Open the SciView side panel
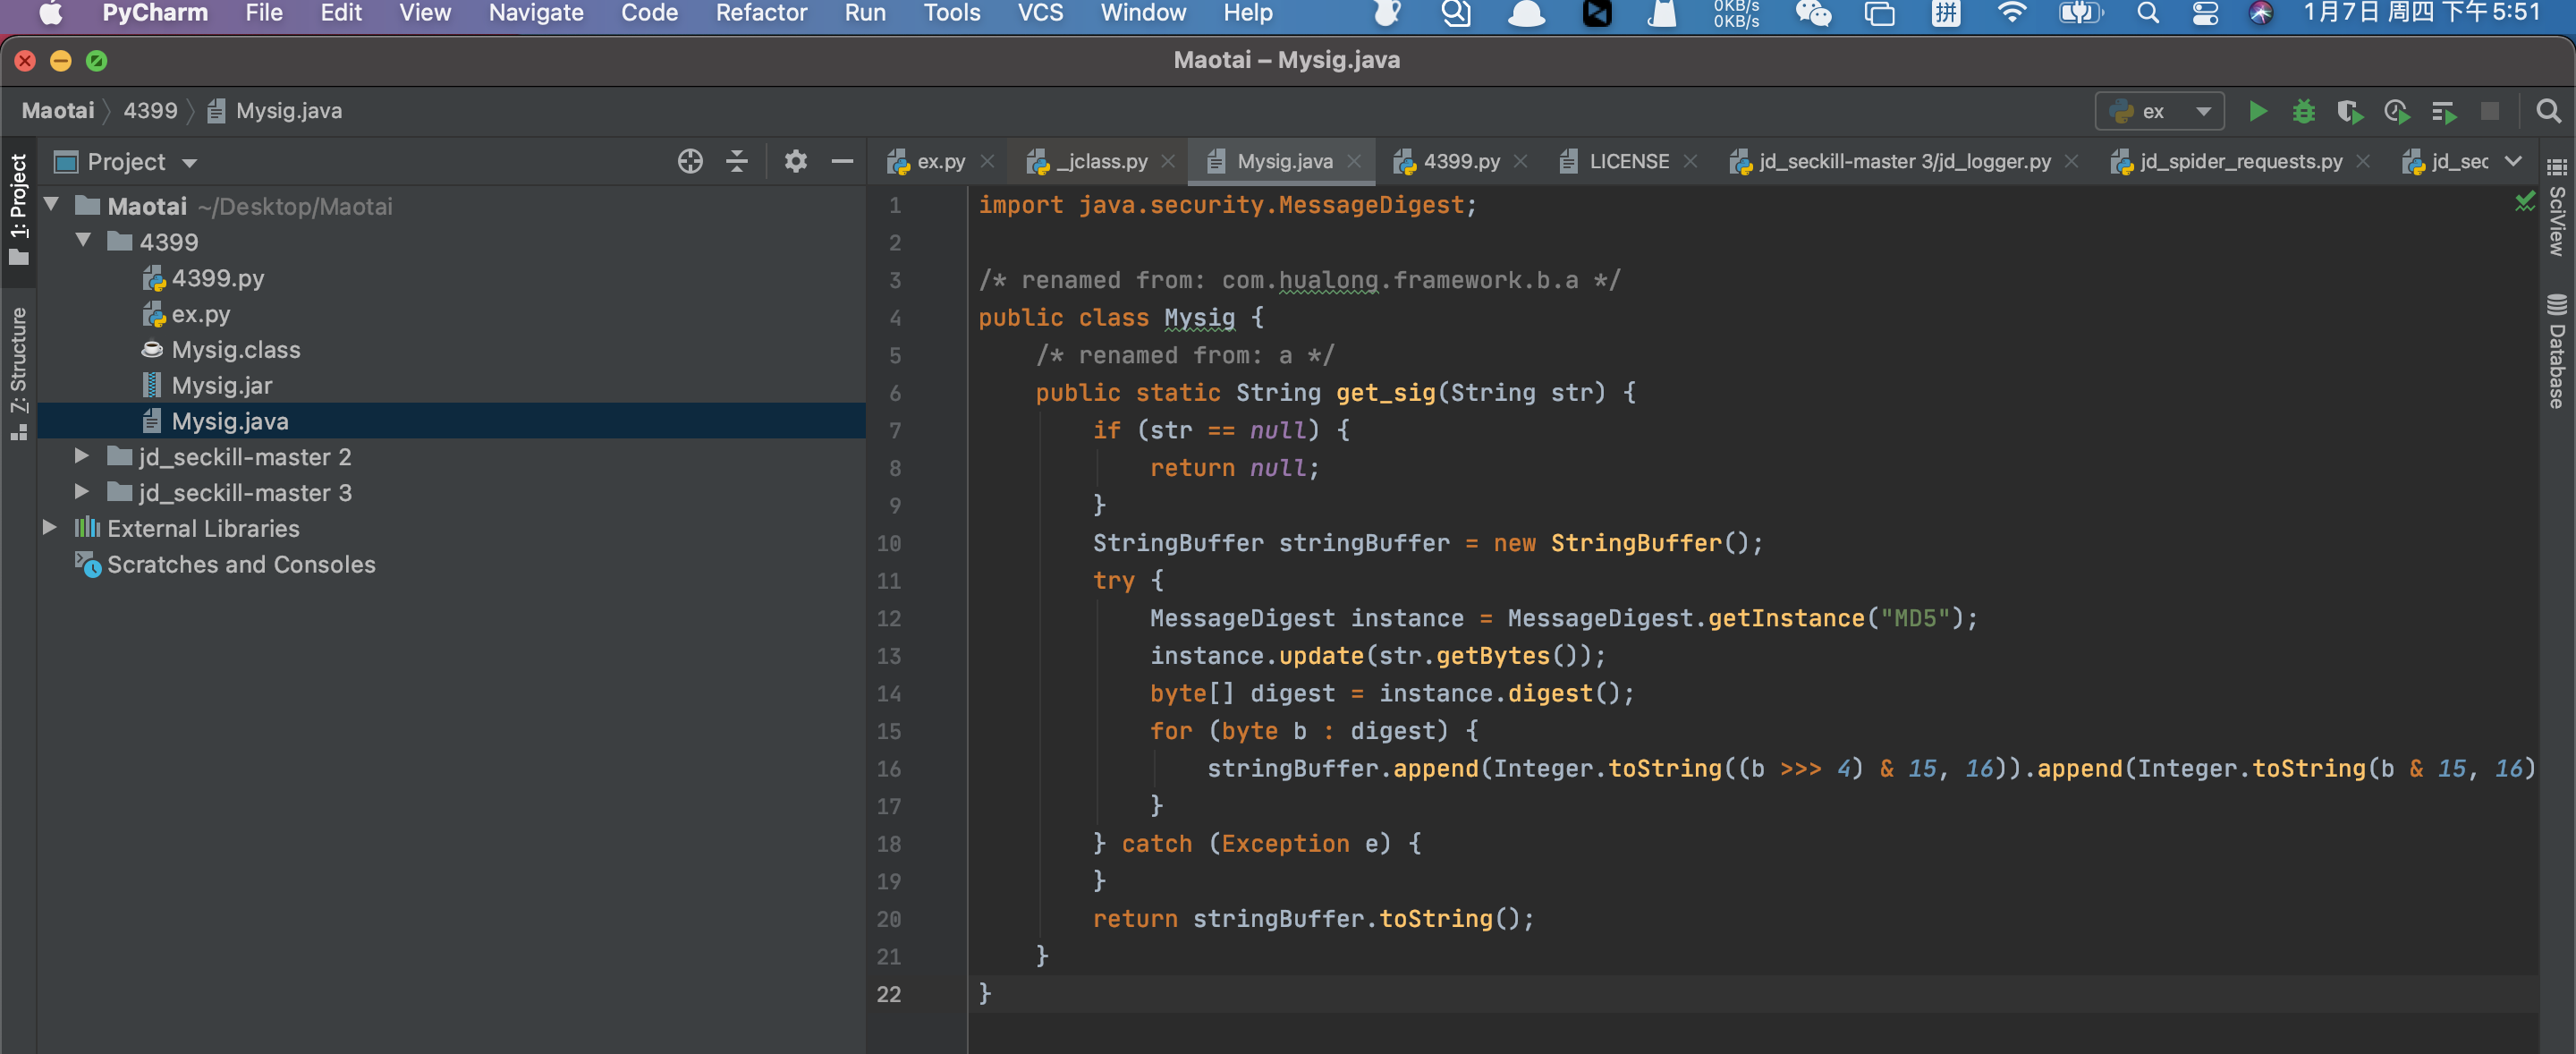The width and height of the screenshot is (2576, 1054). tap(2556, 207)
